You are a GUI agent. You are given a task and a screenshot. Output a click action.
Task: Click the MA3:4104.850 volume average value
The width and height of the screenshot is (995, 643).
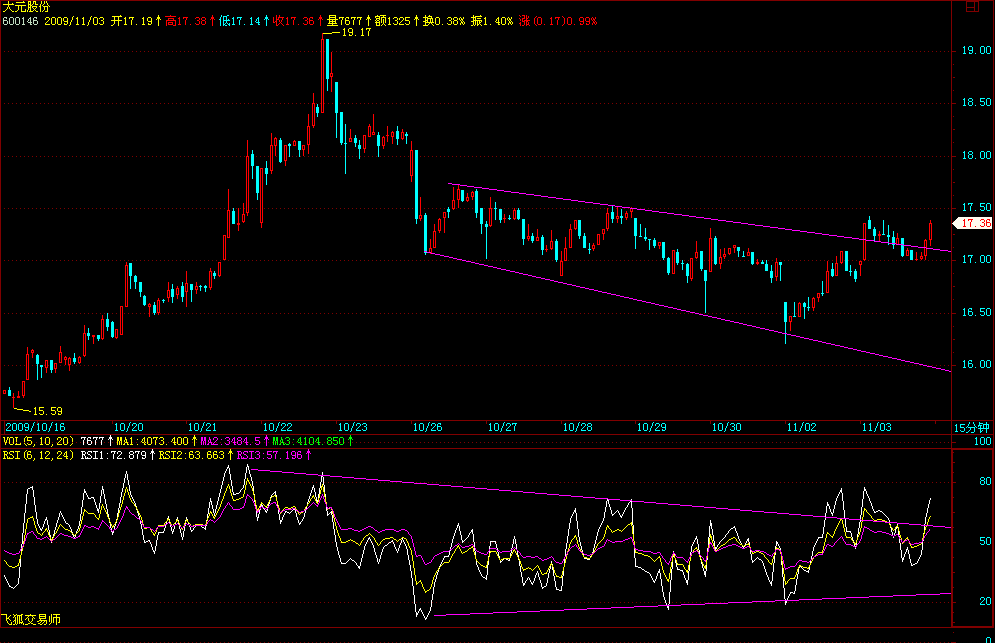coord(308,441)
